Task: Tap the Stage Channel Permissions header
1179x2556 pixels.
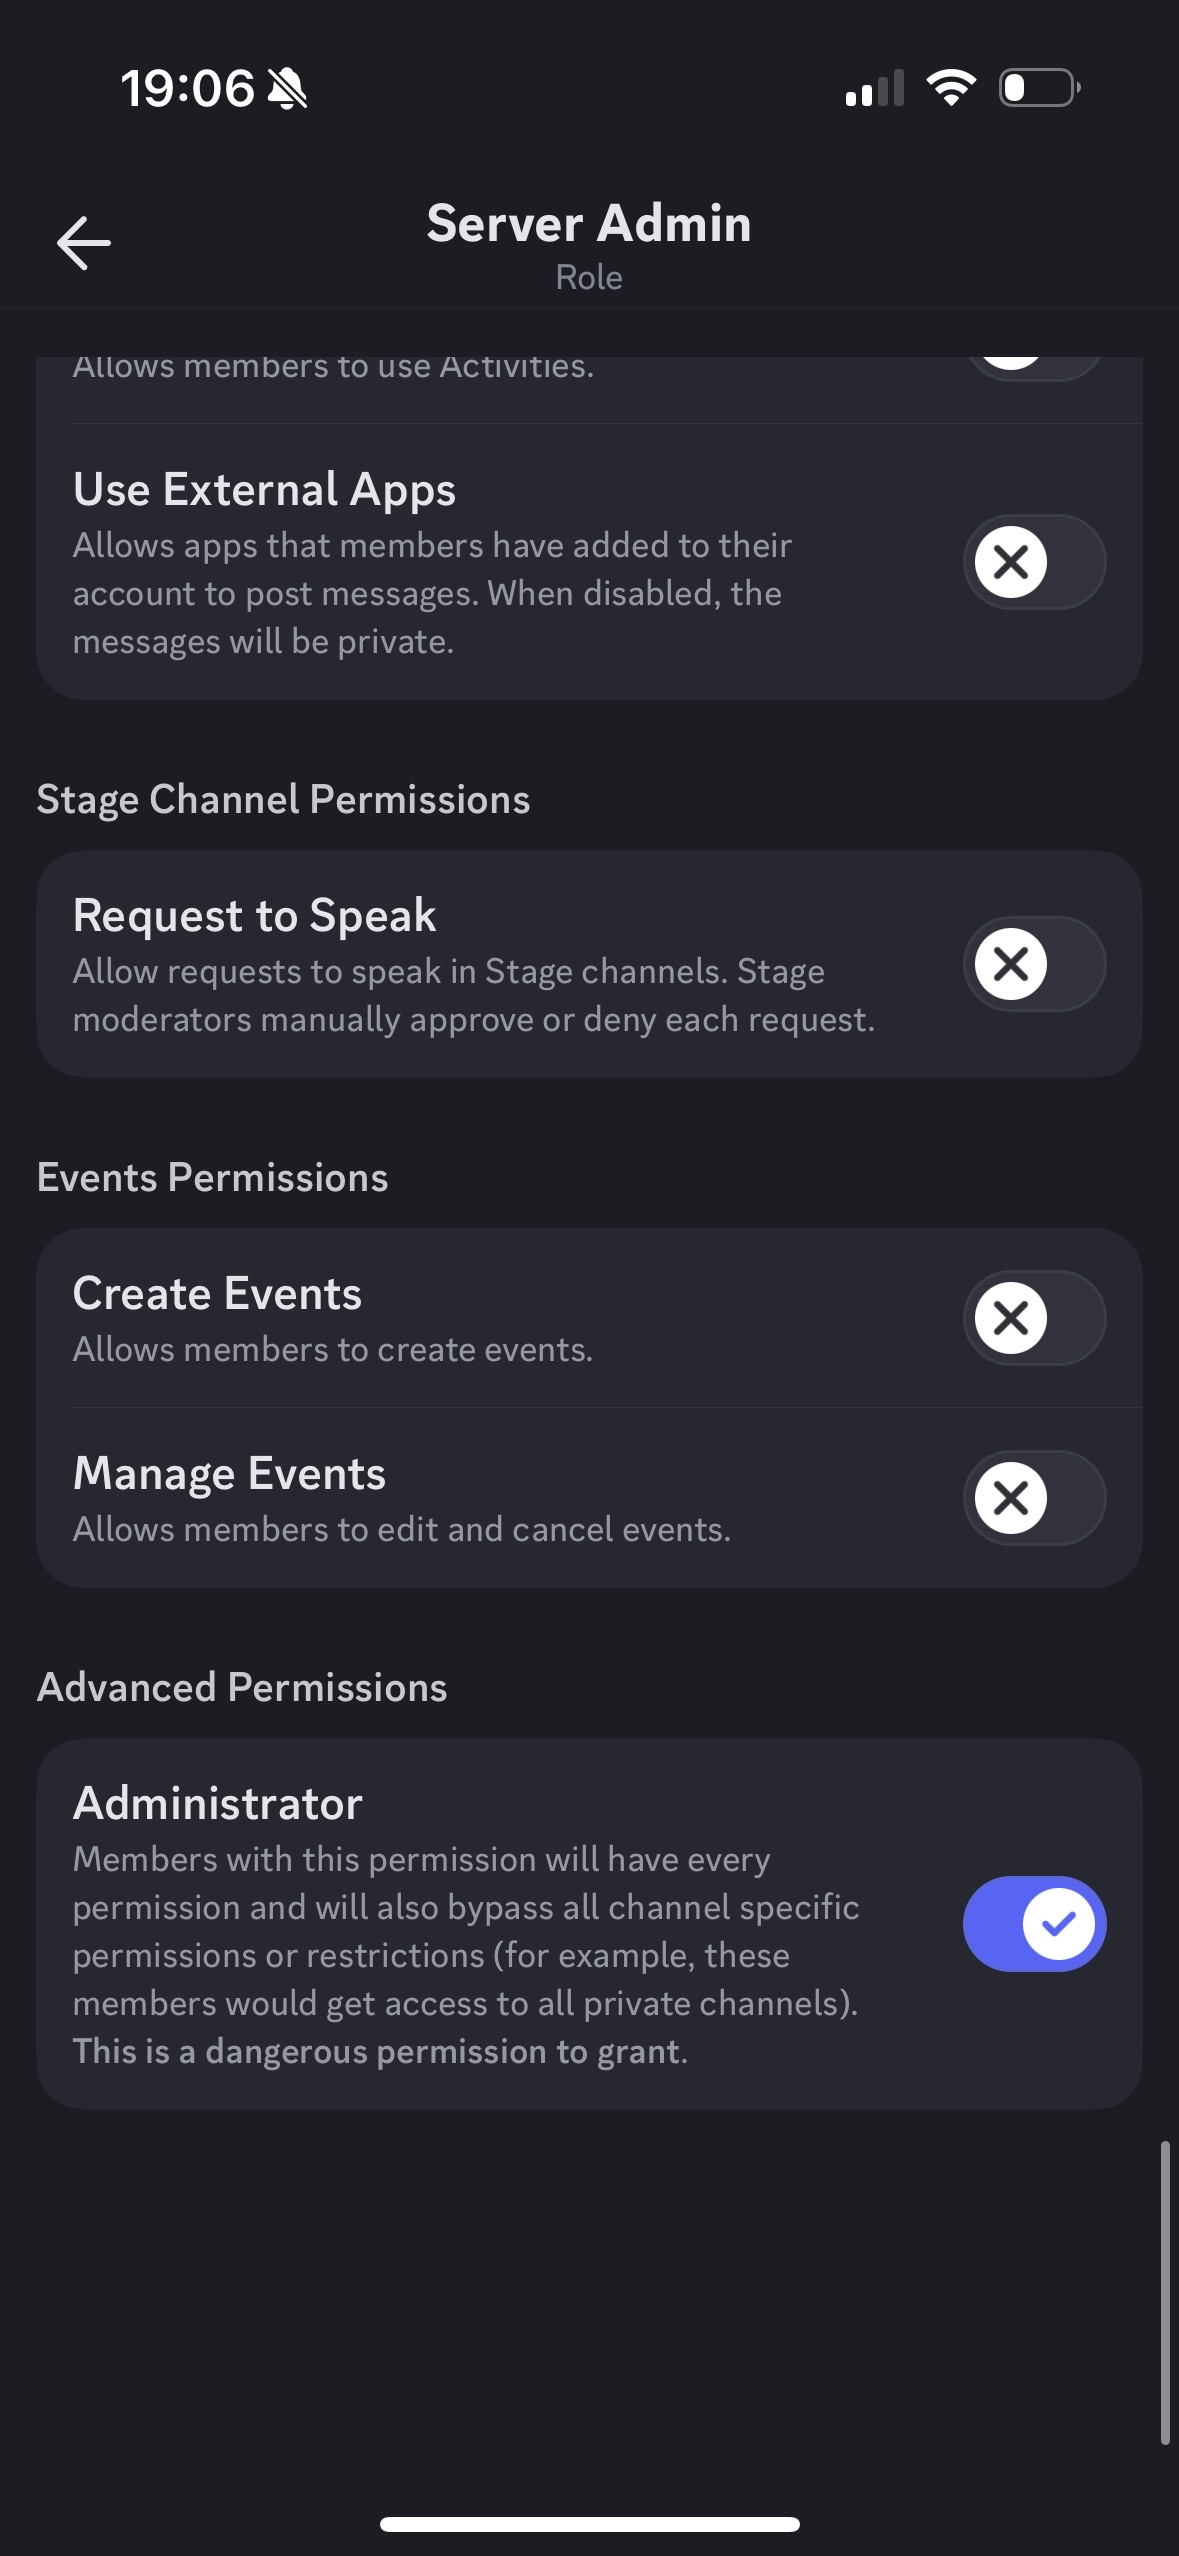Action: click(x=284, y=800)
